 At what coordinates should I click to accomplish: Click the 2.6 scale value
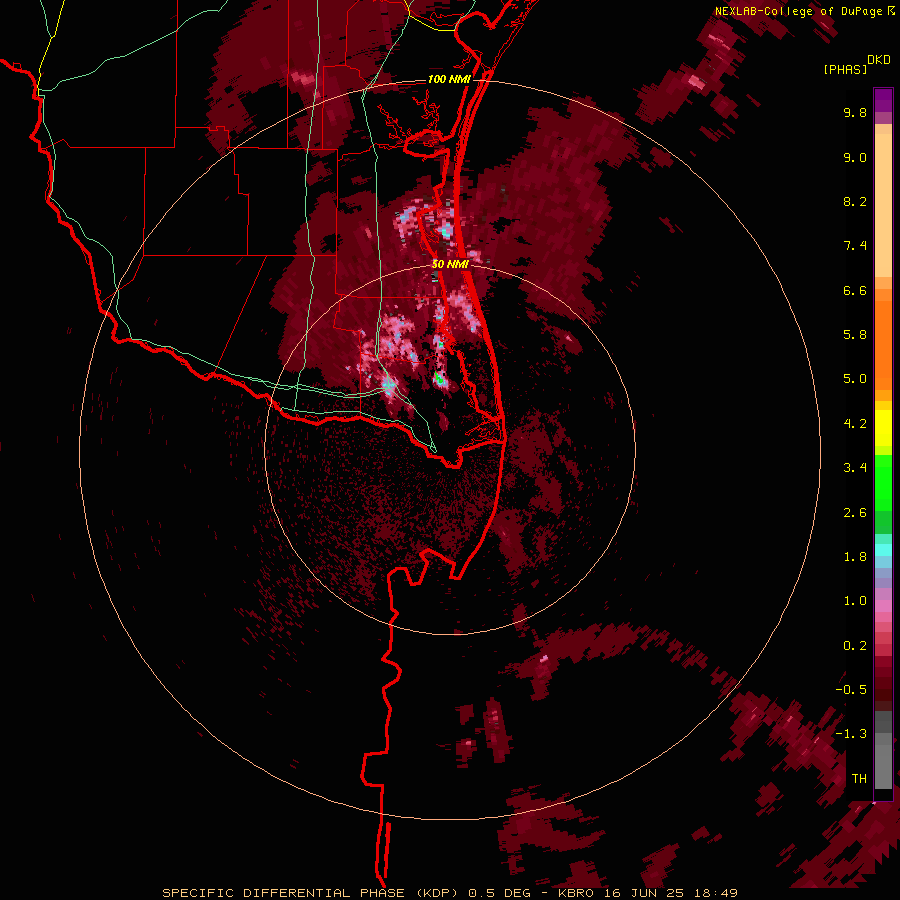(x=855, y=513)
